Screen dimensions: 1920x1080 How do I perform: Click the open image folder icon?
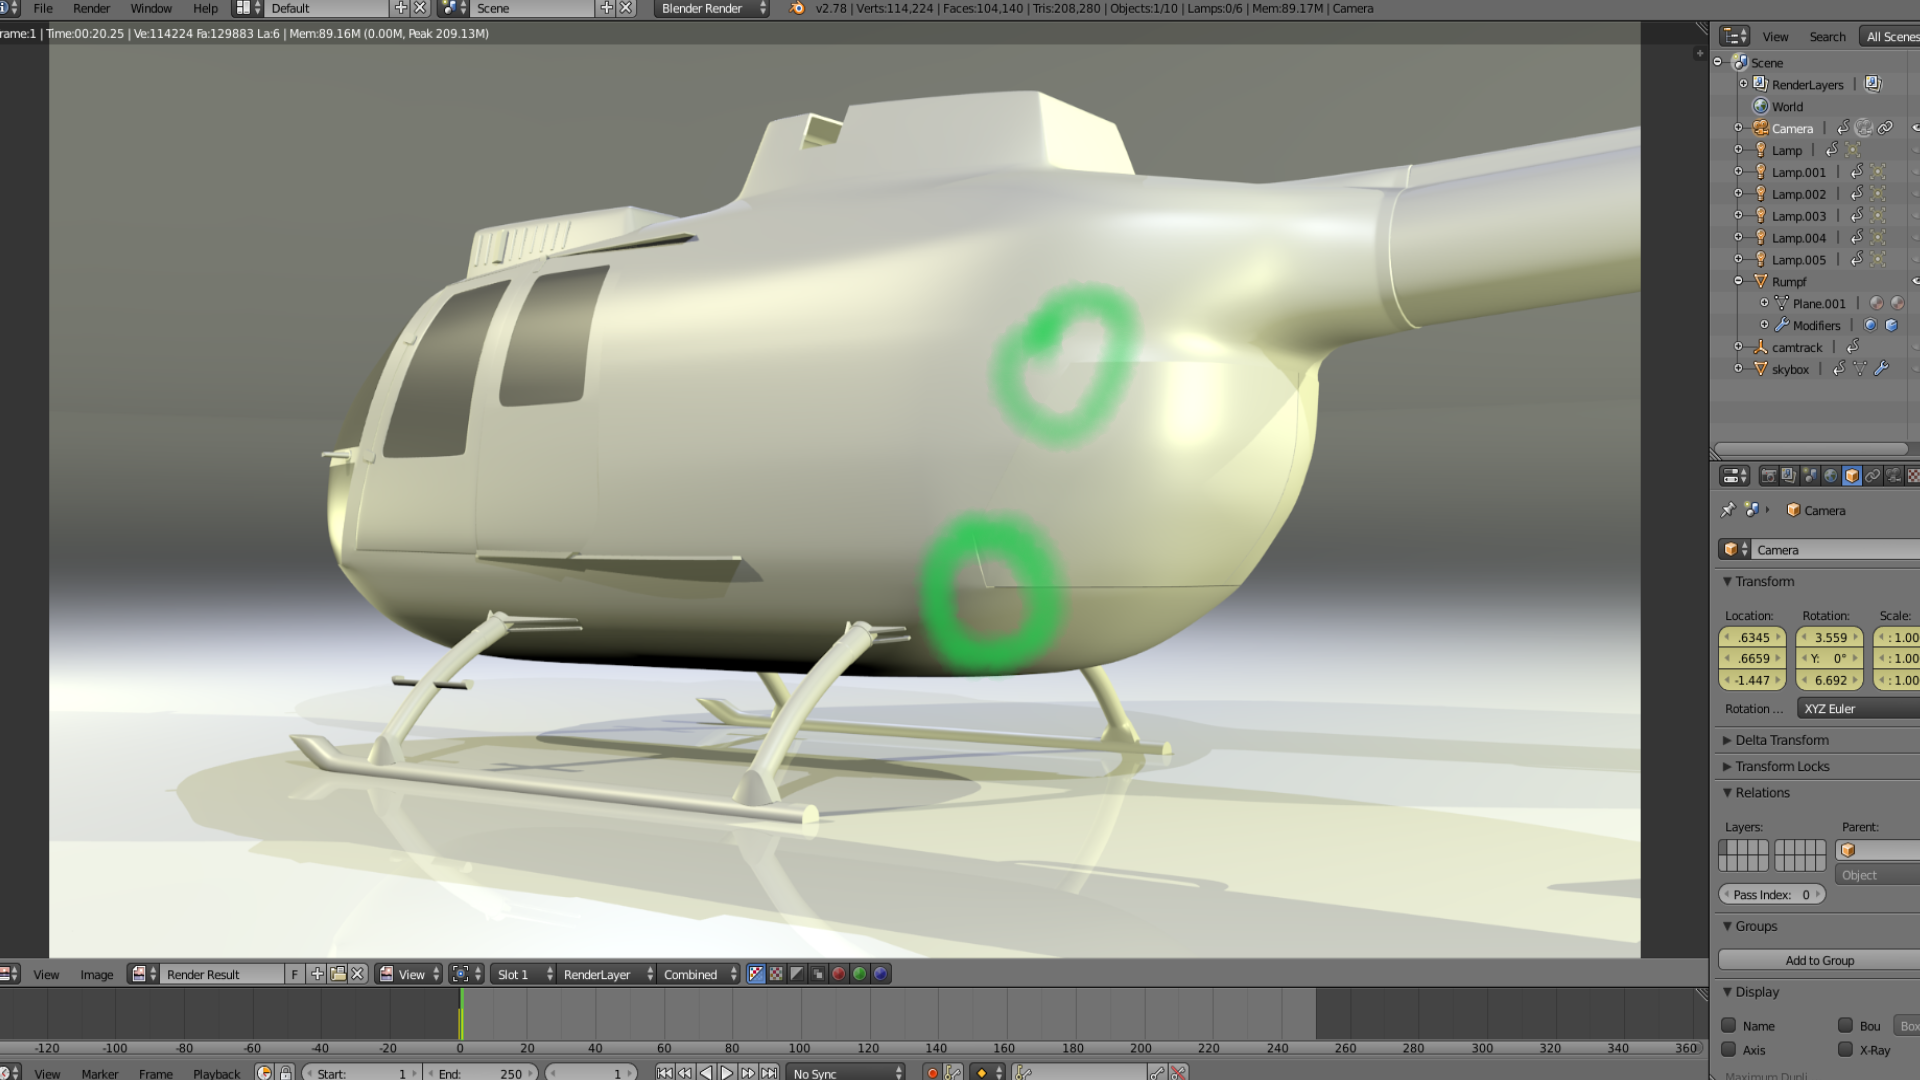pos(338,974)
